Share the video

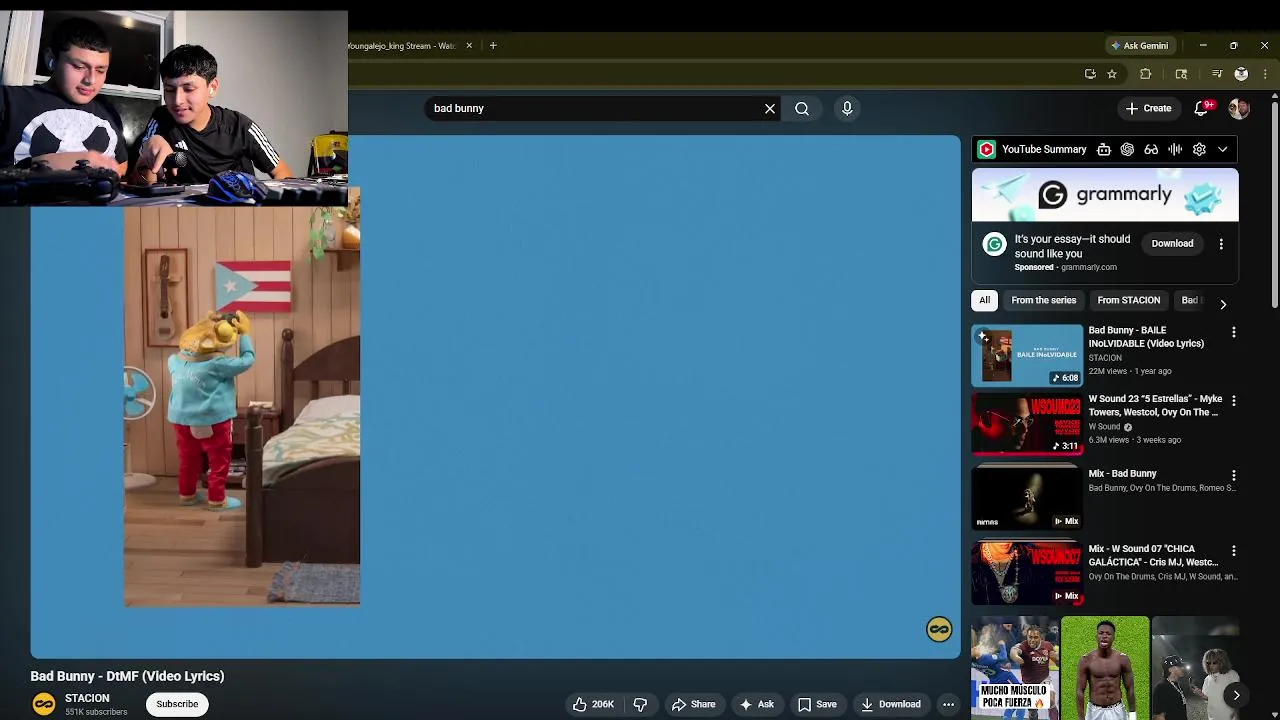point(693,704)
